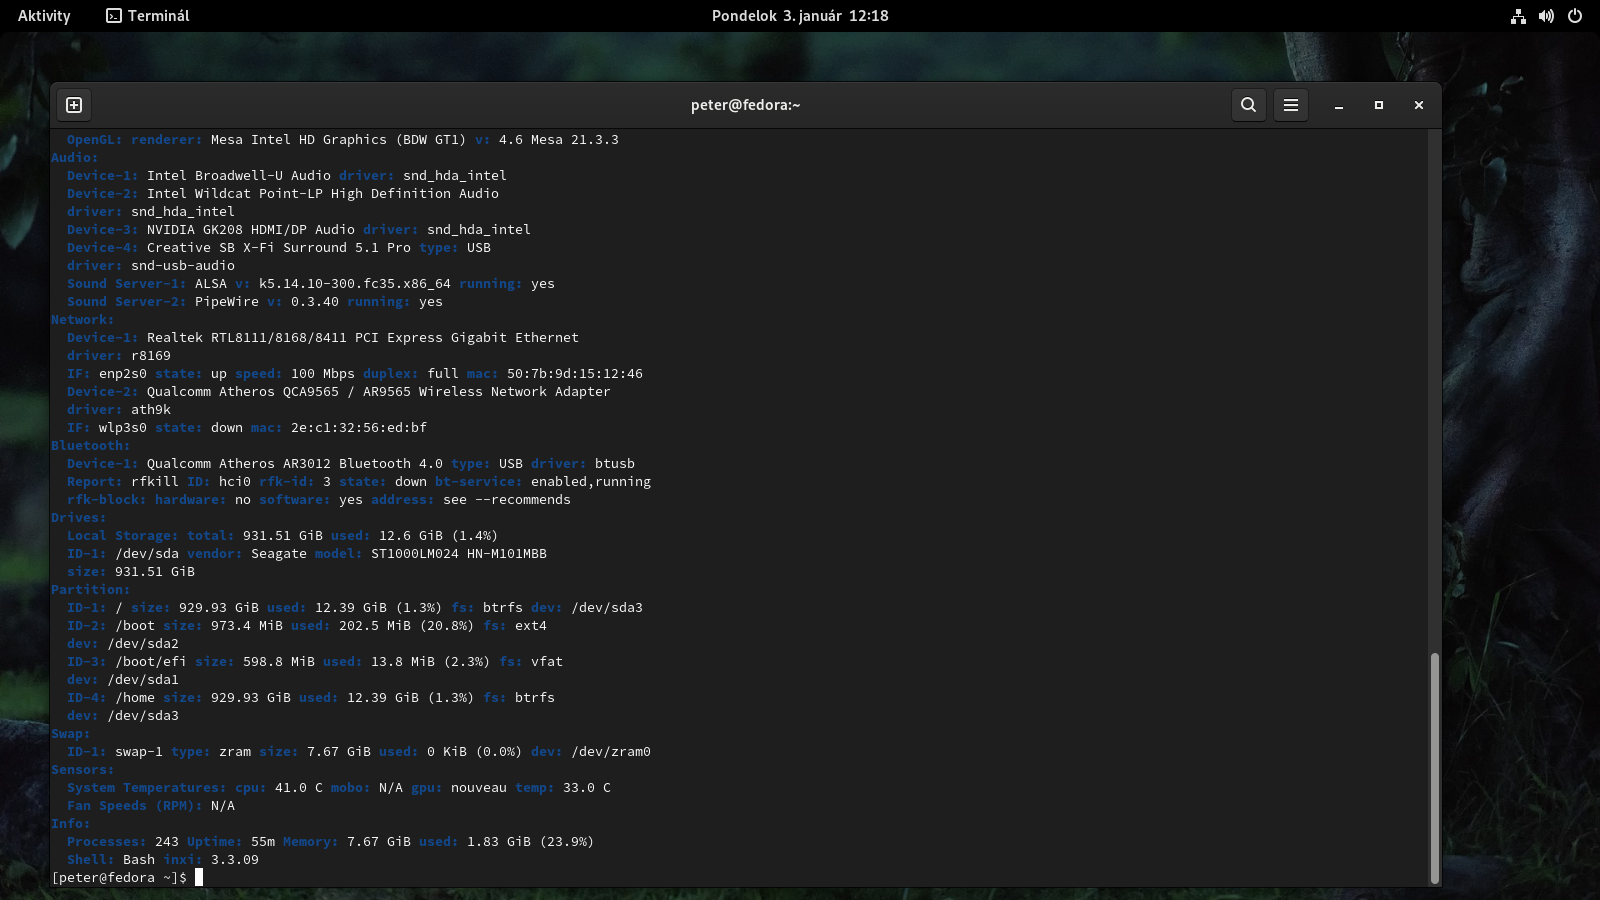Open the calendar from the clock
Image resolution: width=1600 pixels, height=900 pixels.
(x=800, y=16)
